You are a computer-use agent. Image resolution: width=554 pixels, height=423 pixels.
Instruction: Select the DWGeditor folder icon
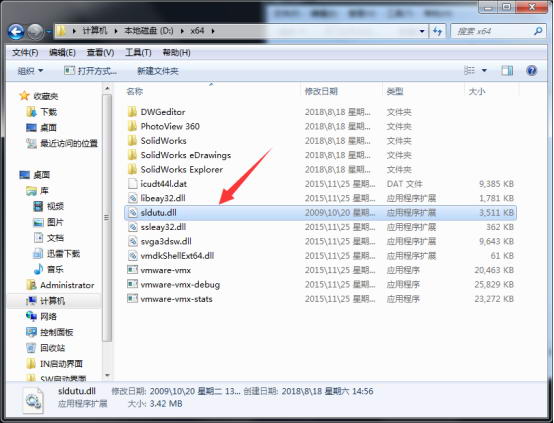tap(132, 112)
